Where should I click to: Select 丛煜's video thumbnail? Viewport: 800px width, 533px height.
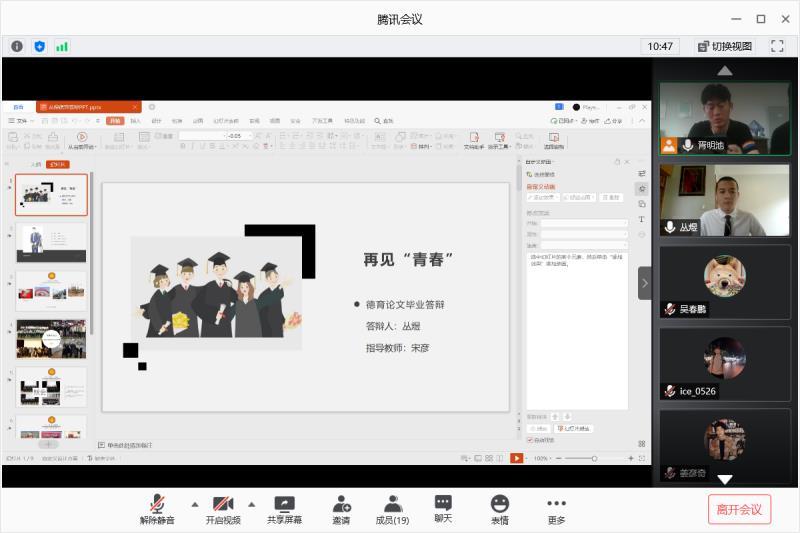click(x=724, y=200)
